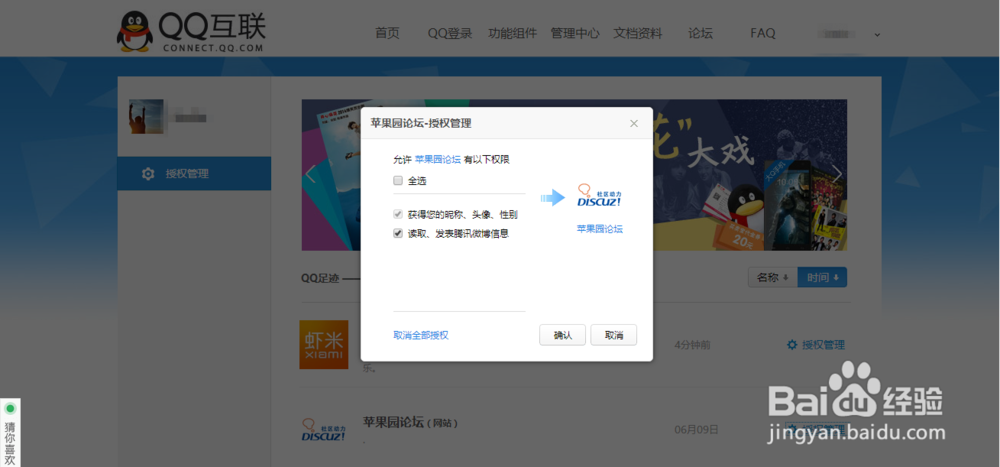Click the 4分钟前 timestamp

pyautogui.click(x=692, y=345)
